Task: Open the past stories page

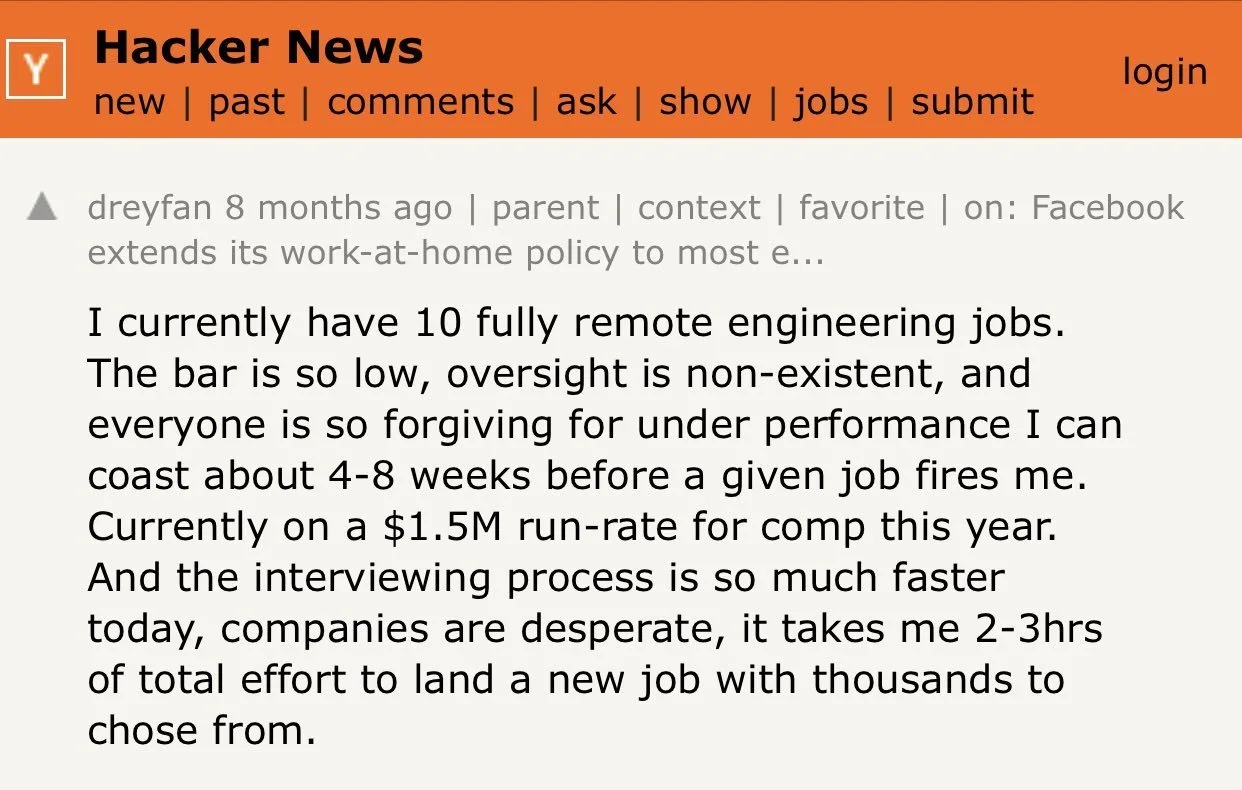Action: tap(246, 102)
